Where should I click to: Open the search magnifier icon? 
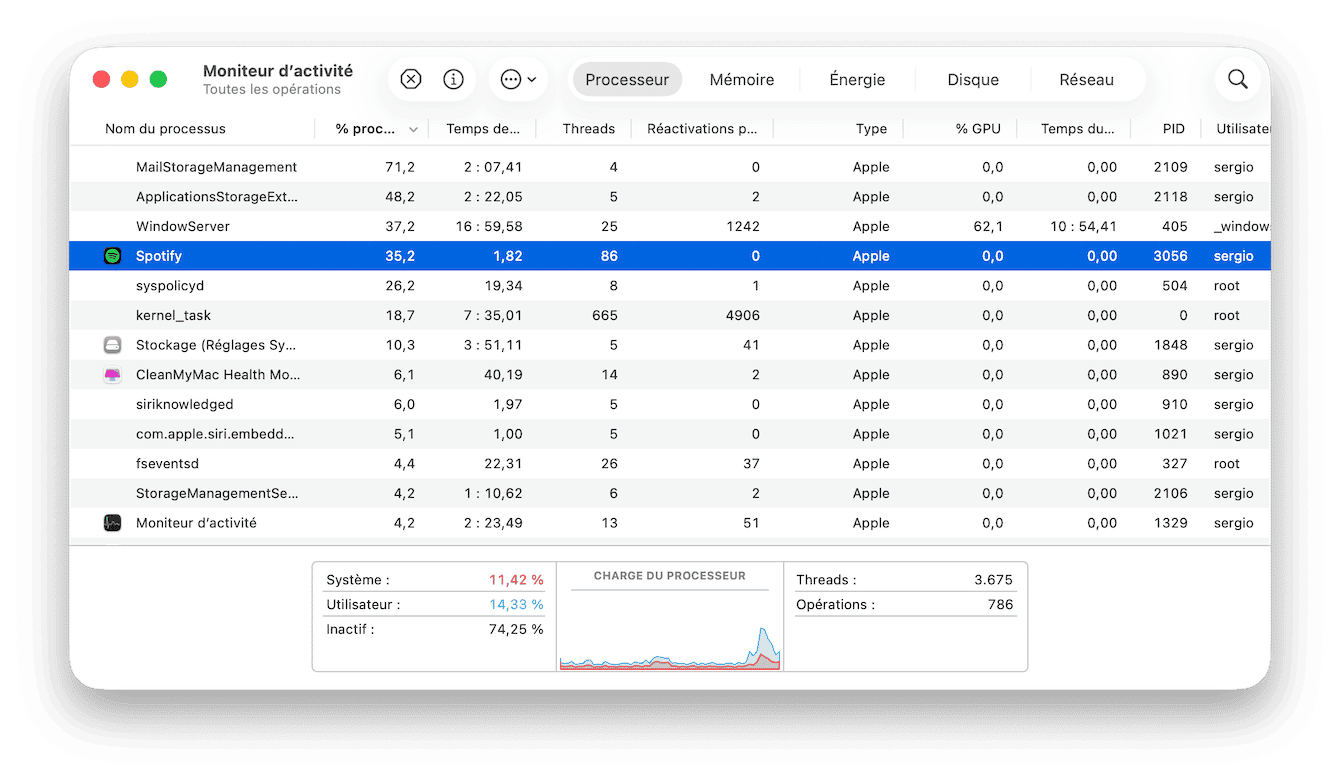[x=1237, y=80]
